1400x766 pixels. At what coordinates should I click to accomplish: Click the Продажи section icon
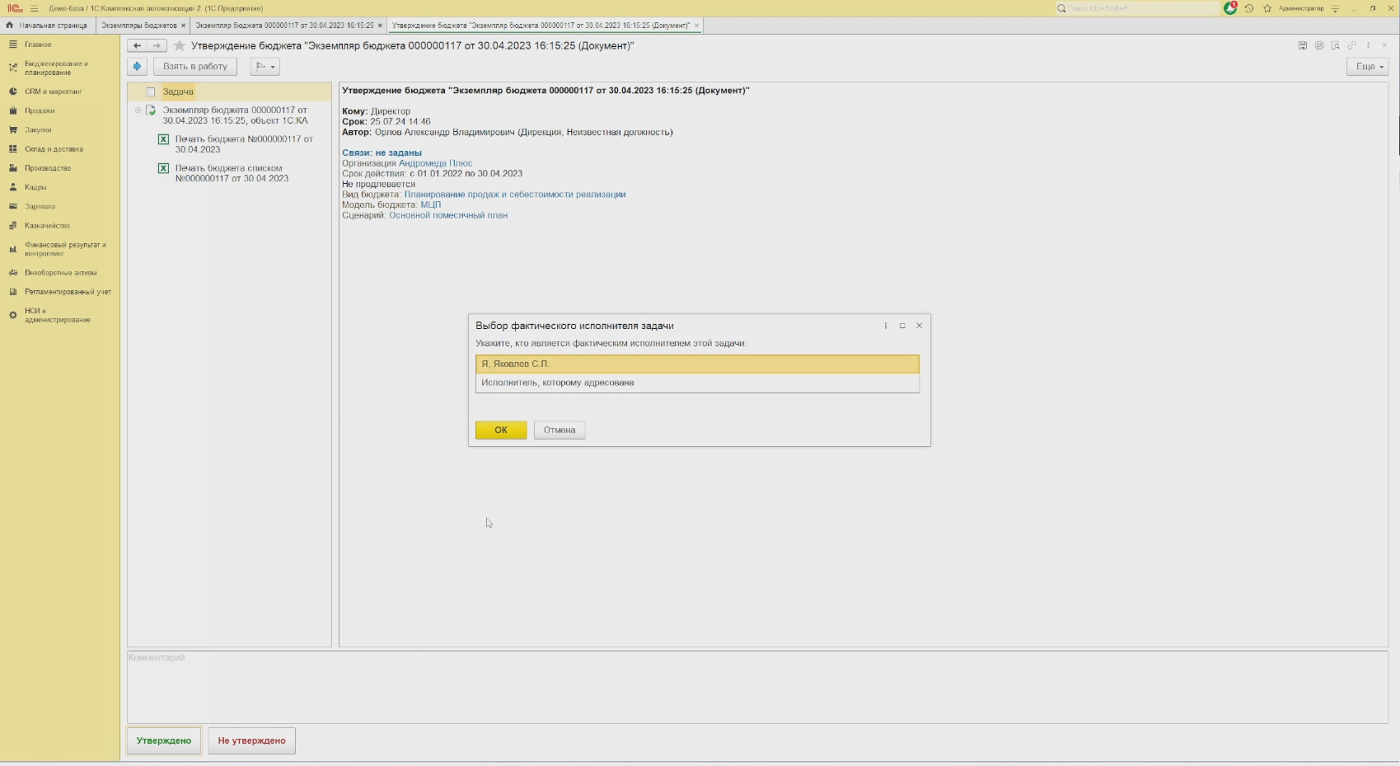pos(13,111)
